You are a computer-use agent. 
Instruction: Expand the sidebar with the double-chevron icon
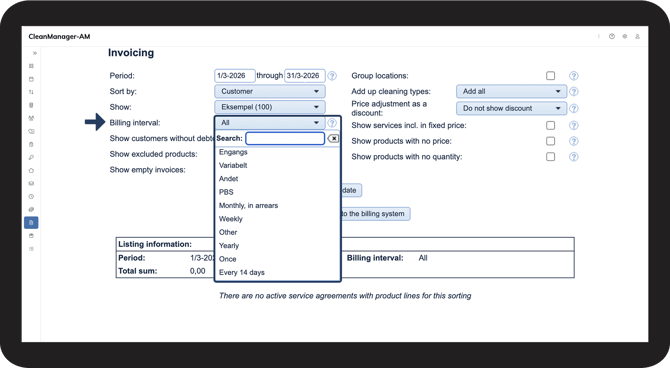(35, 53)
